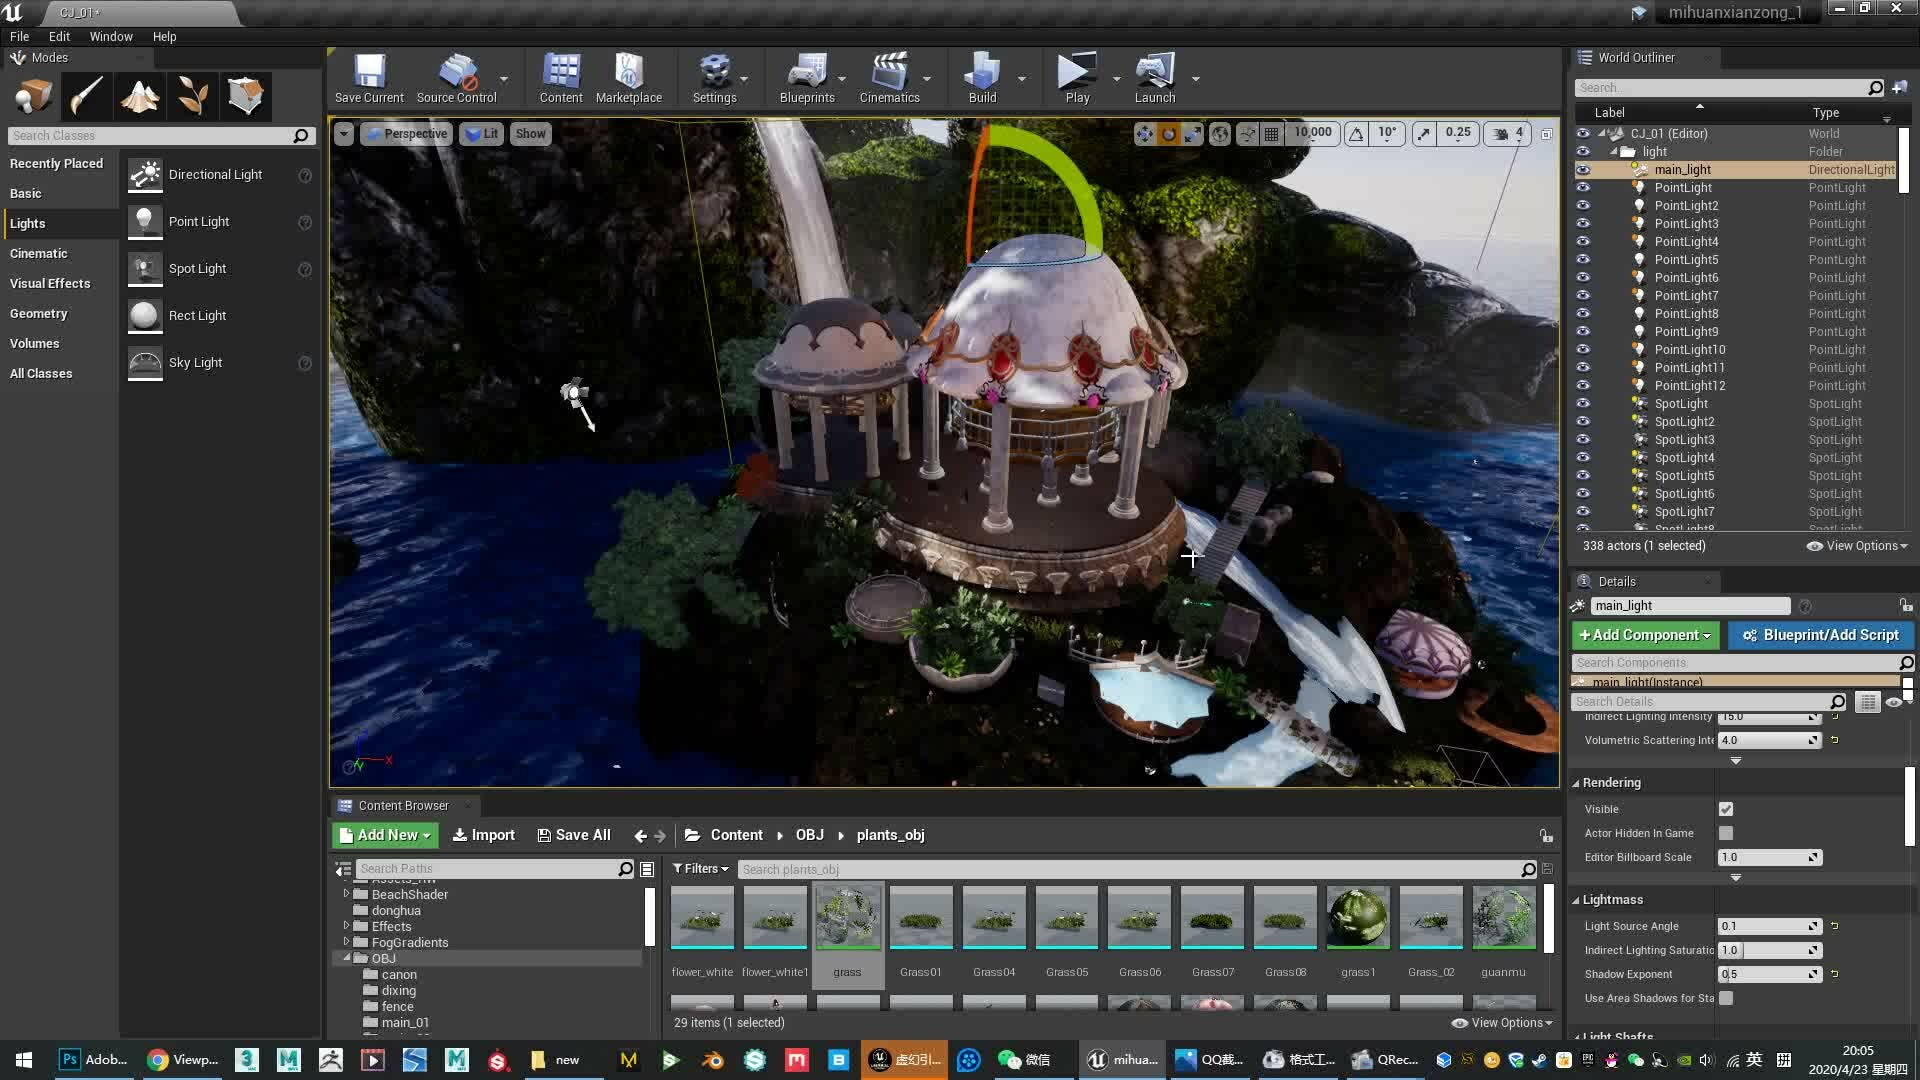Screen dimensions: 1920x1080
Task: Click Save All in Content Browser
Action: [574, 835]
